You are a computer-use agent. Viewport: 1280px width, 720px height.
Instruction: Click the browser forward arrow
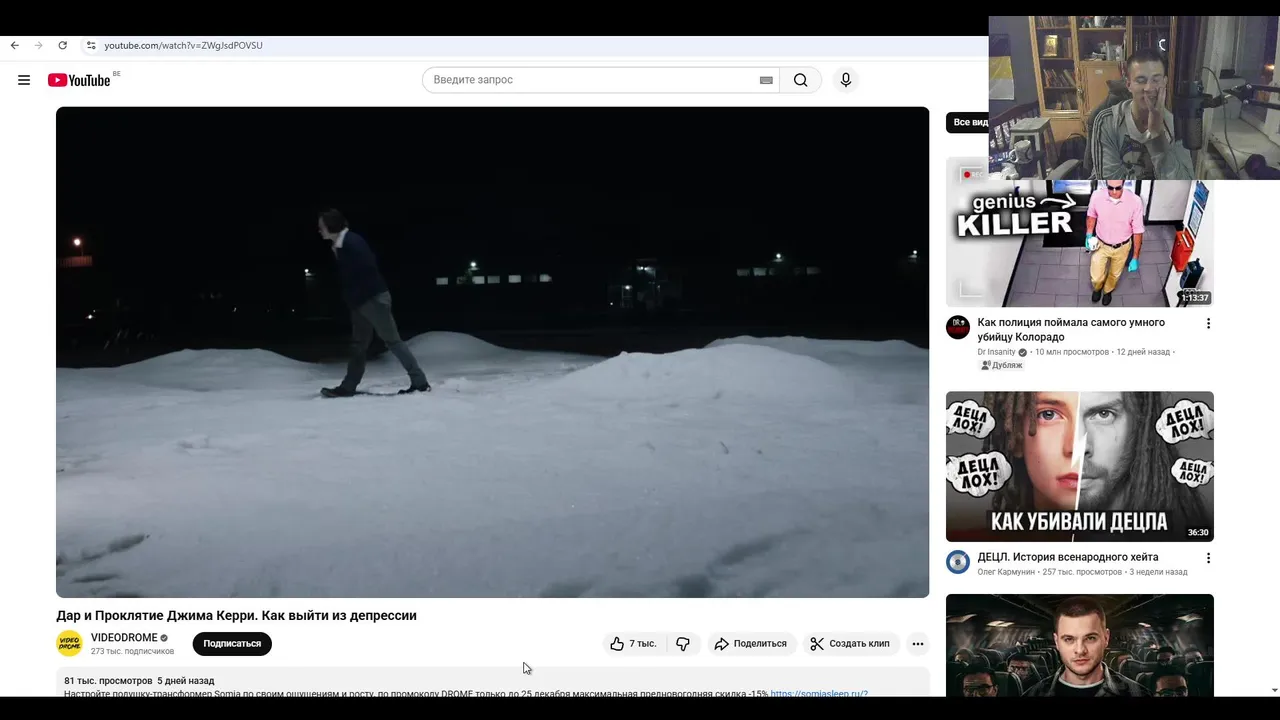pos(39,45)
